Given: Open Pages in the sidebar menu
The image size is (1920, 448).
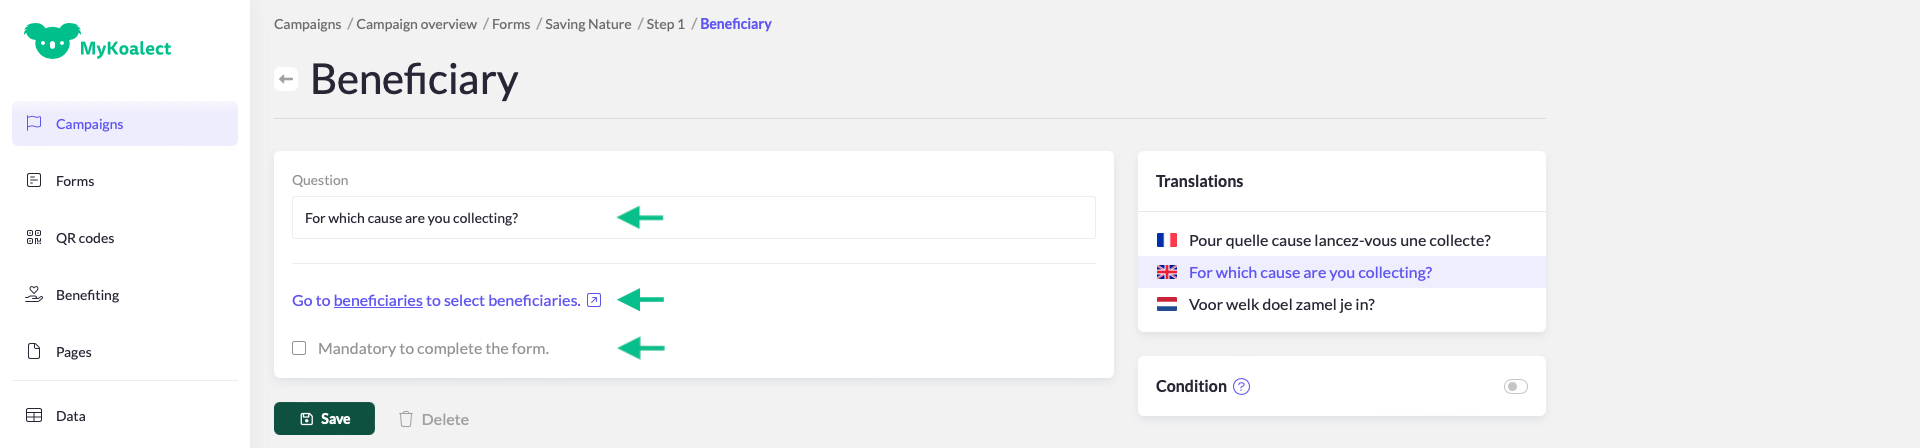Looking at the screenshot, I should pyautogui.click(x=73, y=352).
